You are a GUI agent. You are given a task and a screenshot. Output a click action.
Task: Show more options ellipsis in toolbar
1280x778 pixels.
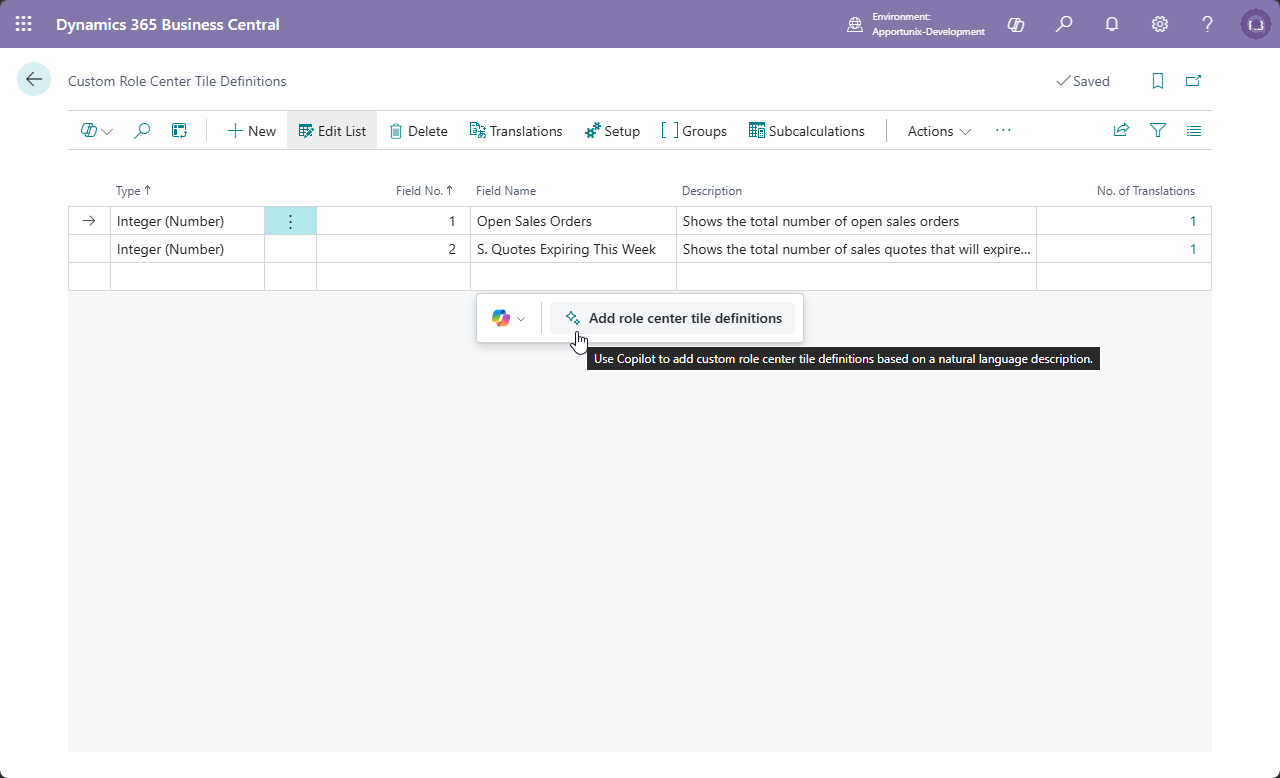[x=1003, y=131]
